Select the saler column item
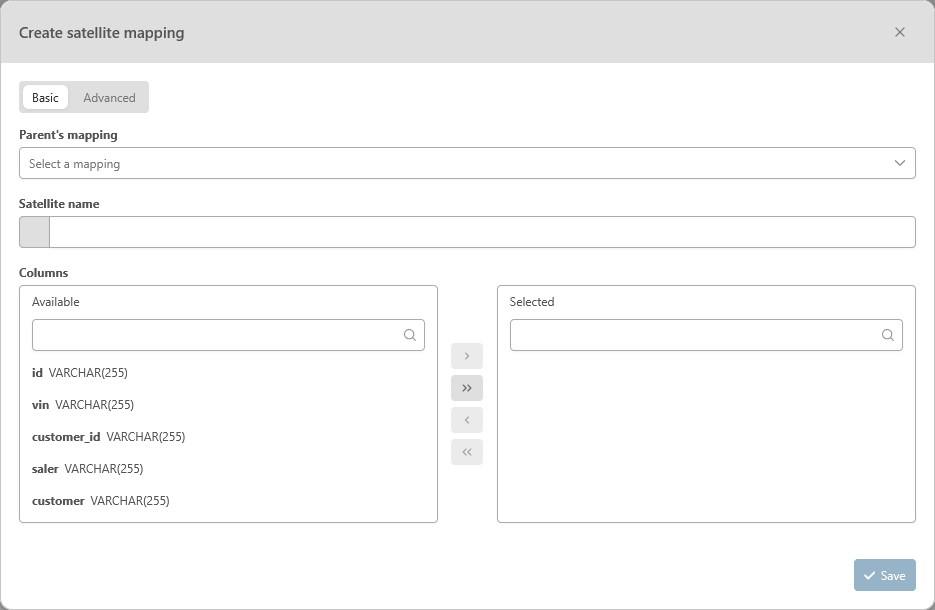The height and width of the screenshot is (610, 935). (x=87, y=469)
